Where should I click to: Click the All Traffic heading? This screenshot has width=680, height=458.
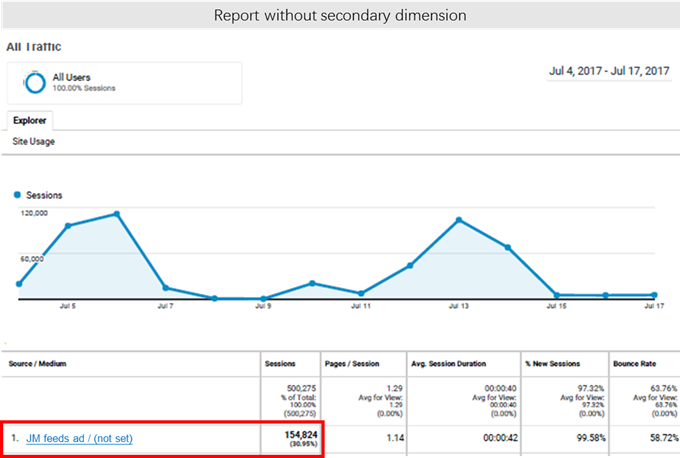click(34, 47)
